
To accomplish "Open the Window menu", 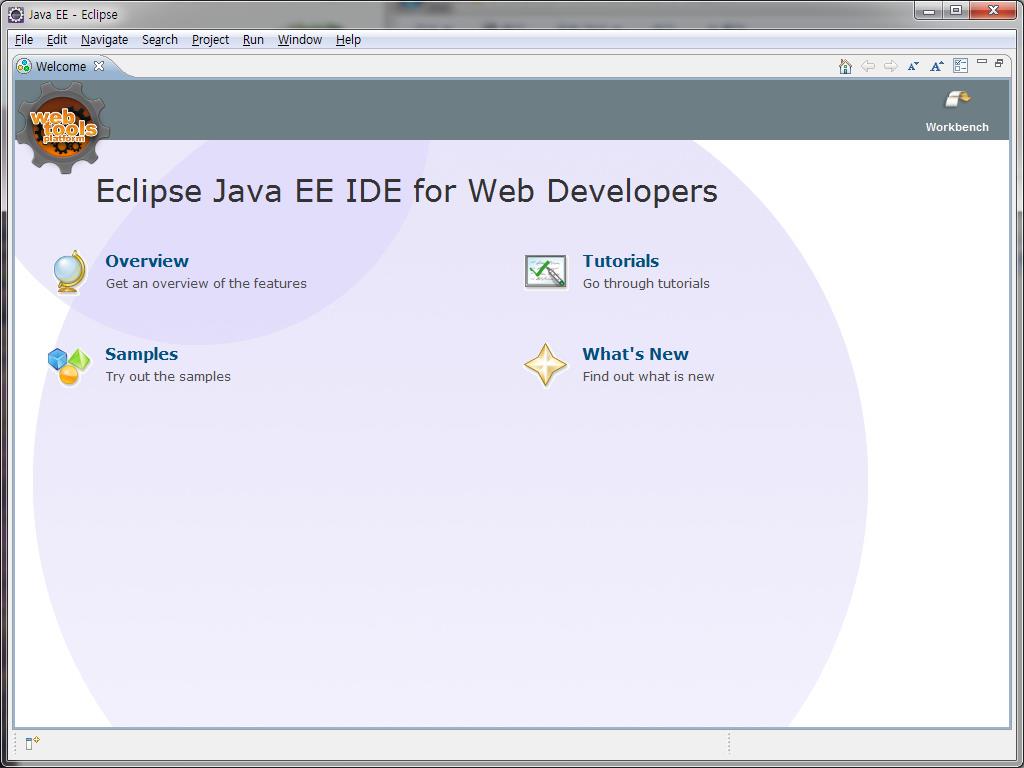I will pos(300,40).
